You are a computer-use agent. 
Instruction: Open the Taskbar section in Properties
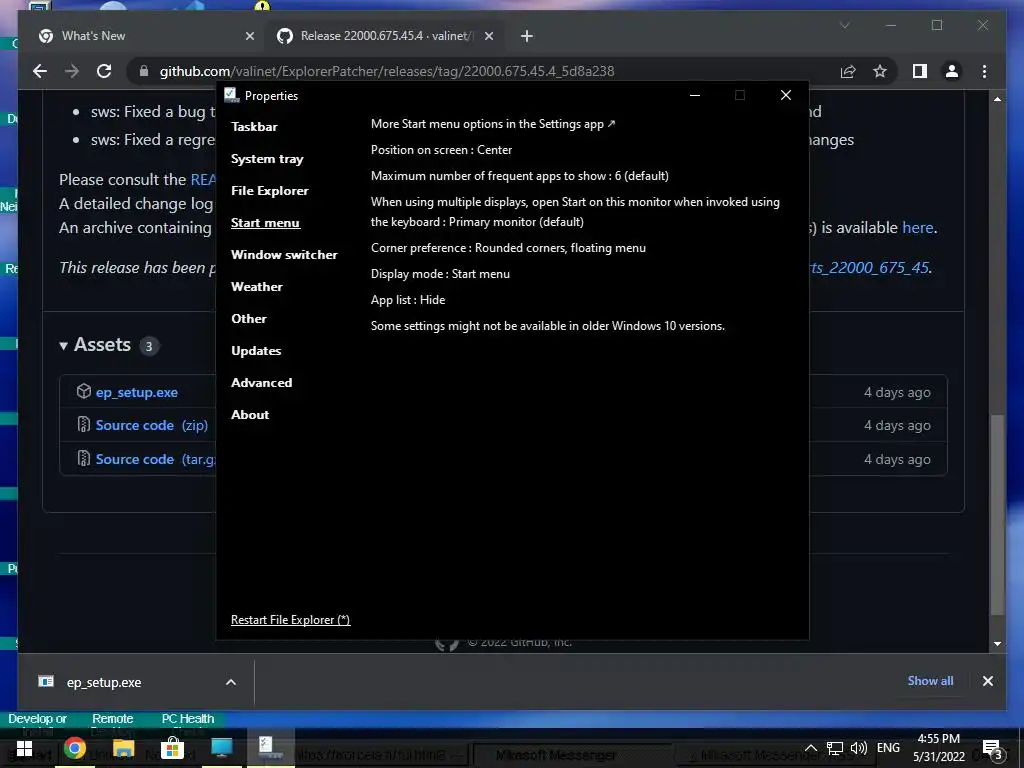(x=254, y=127)
